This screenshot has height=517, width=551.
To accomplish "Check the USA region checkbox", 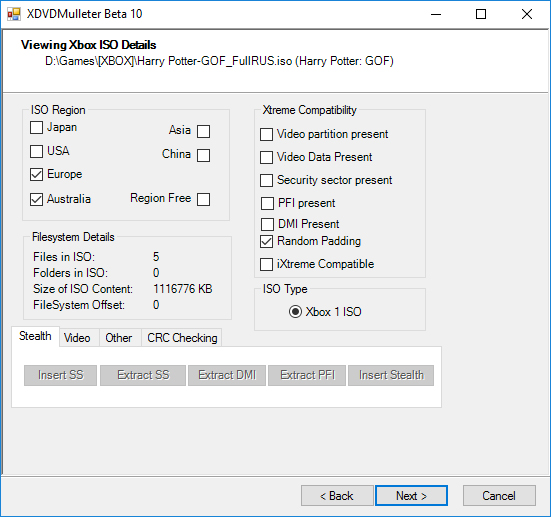I will [x=37, y=151].
